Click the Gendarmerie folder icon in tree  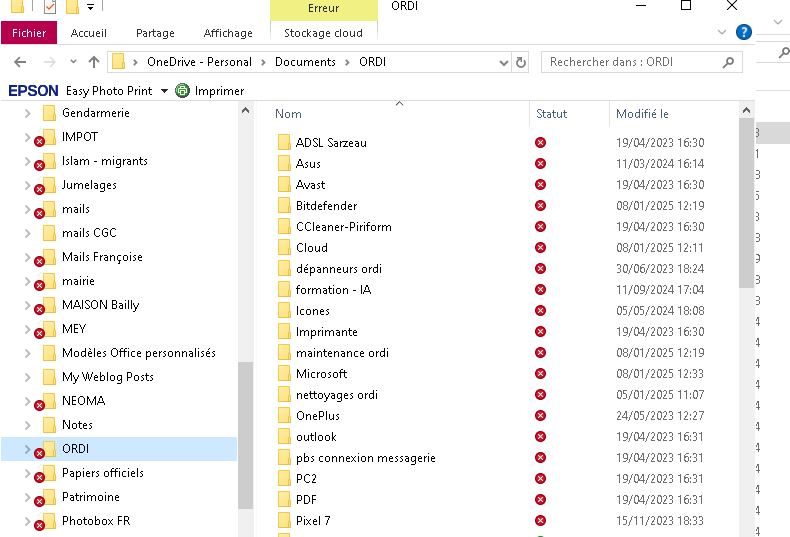[49, 113]
